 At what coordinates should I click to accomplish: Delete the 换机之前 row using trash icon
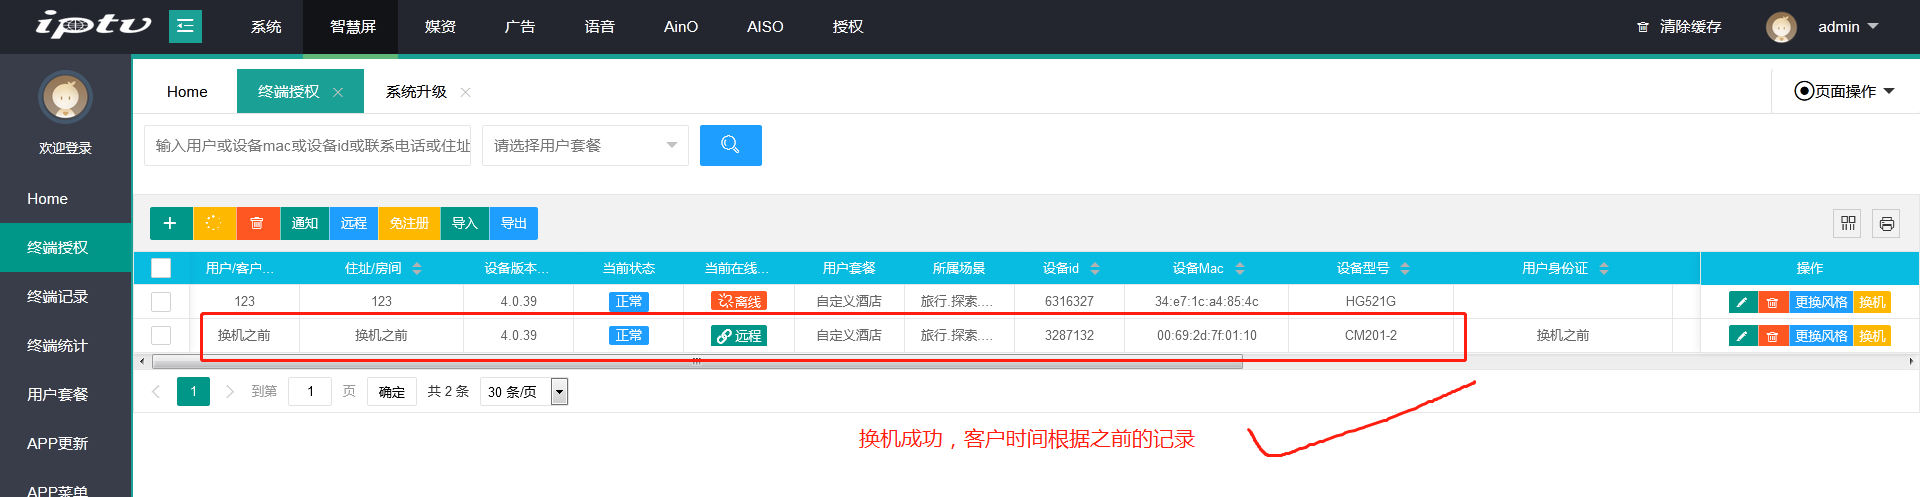click(1772, 336)
